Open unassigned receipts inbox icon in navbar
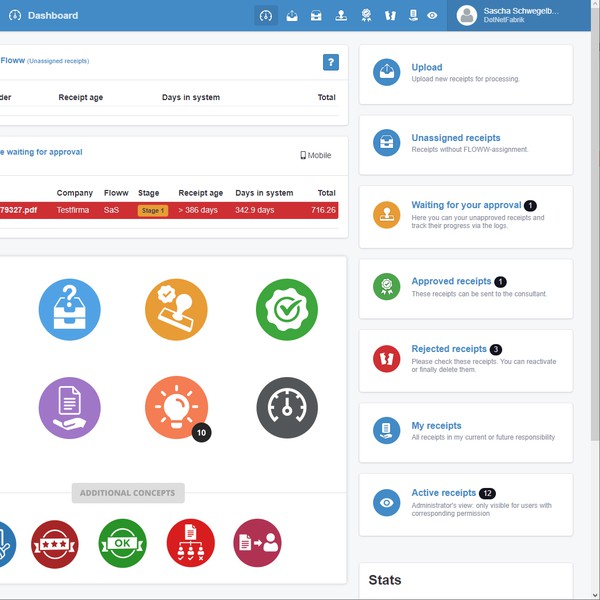600x600 pixels. (316, 16)
